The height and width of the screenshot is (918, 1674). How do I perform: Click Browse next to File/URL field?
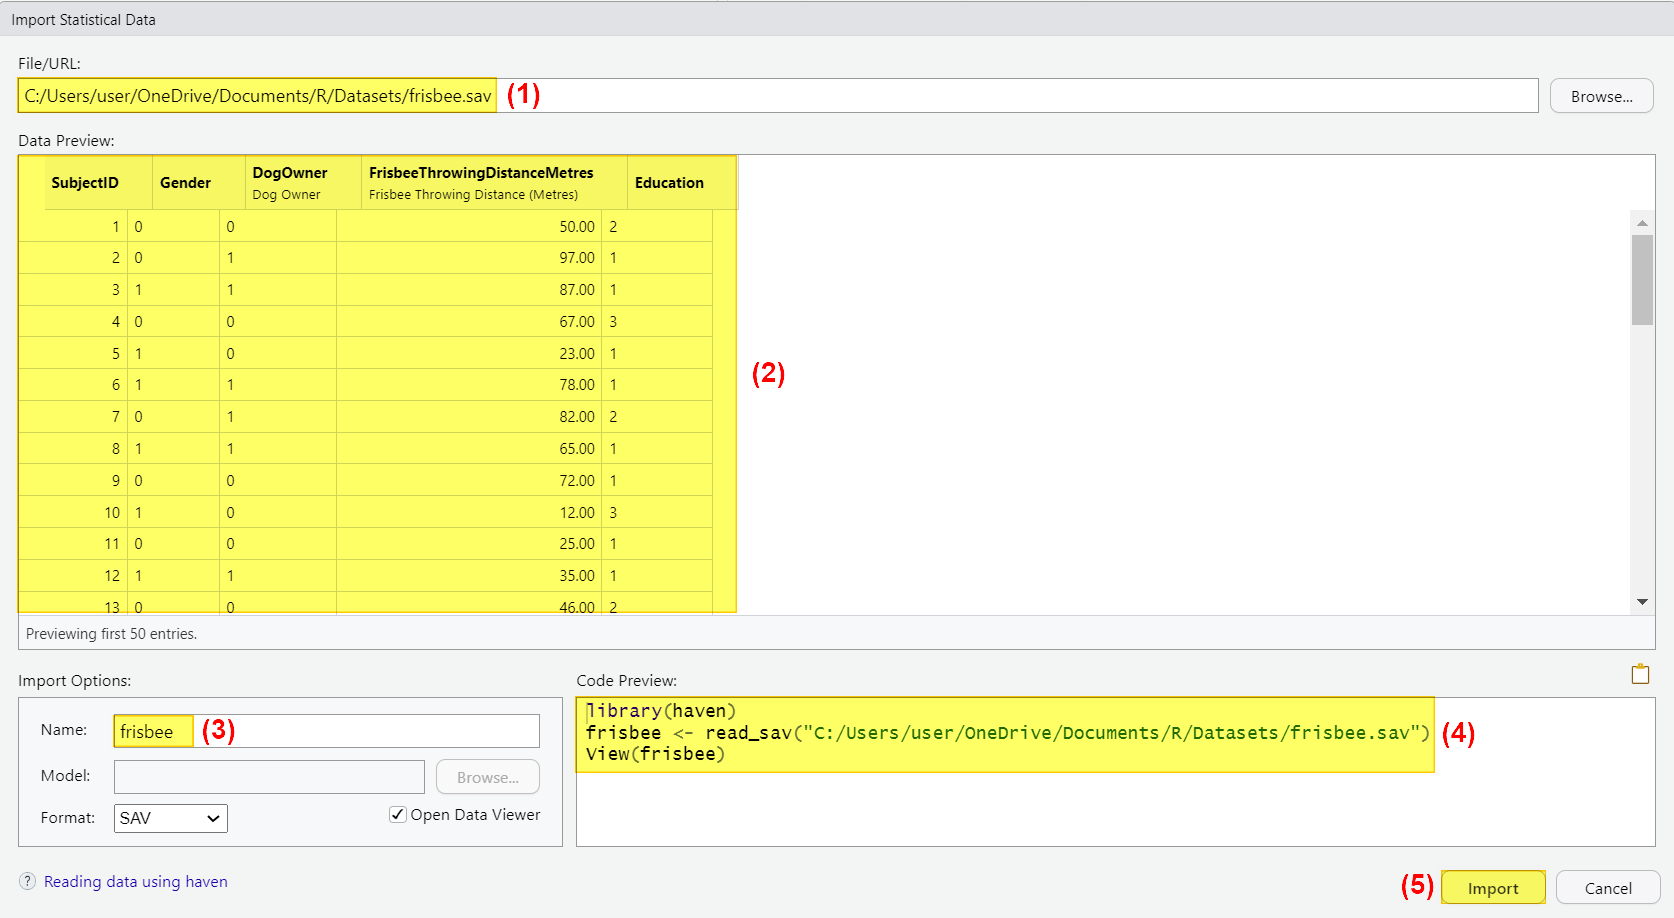click(x=1601, y=96)
